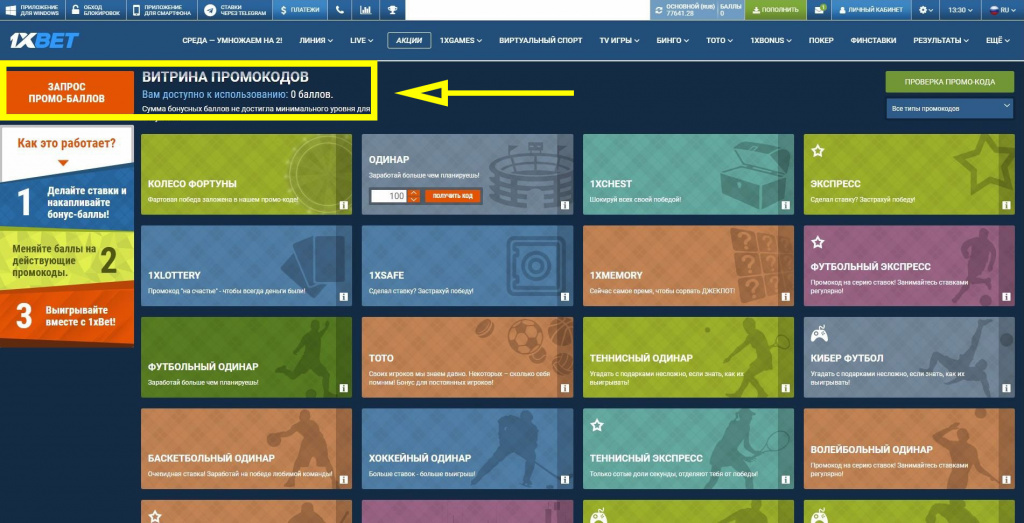The height and width of the screenshot is (523, 1024).
Task: Open bets via Telegram link
Action: [x=235, y=10]
